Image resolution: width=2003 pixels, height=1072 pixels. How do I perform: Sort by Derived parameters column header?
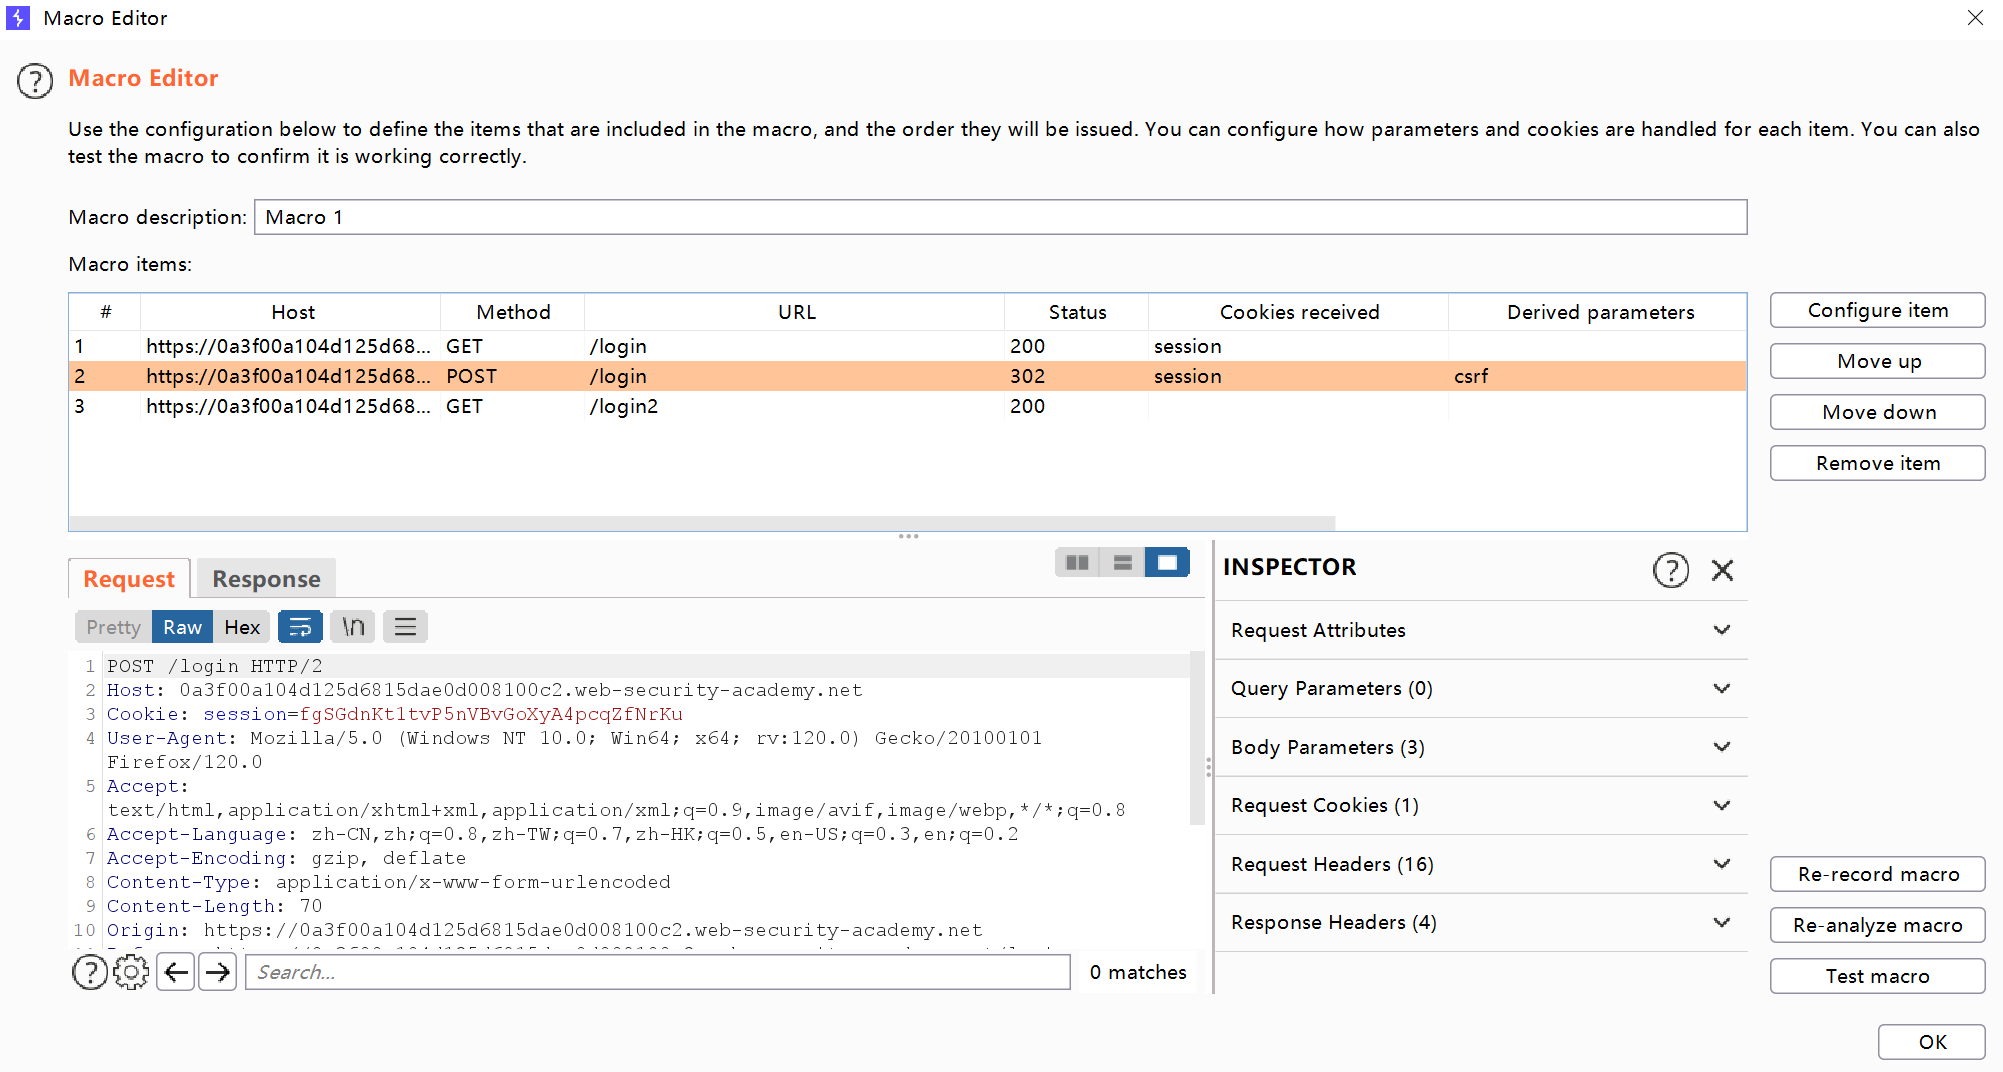(1599, 312)
